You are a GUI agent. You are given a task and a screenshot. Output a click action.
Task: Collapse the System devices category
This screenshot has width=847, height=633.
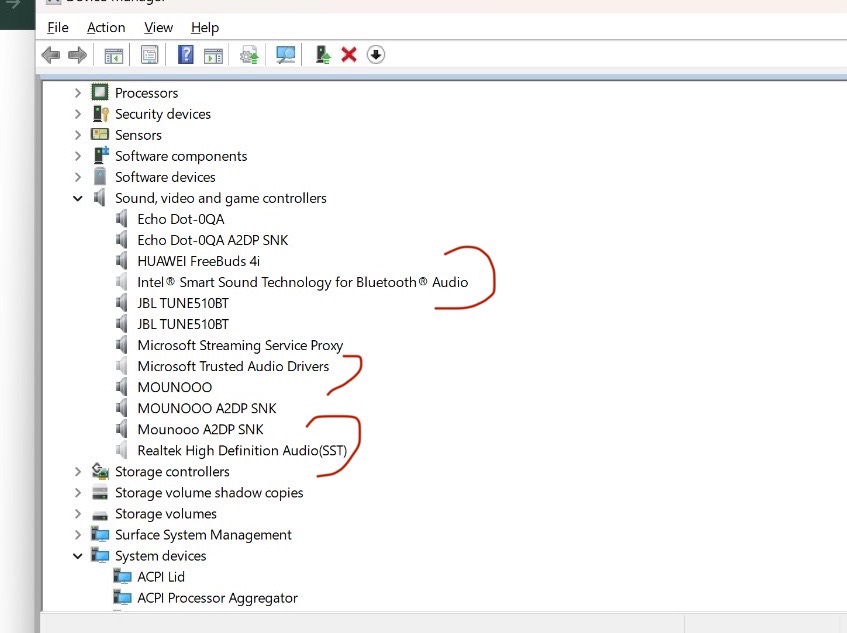click(78, 556)
